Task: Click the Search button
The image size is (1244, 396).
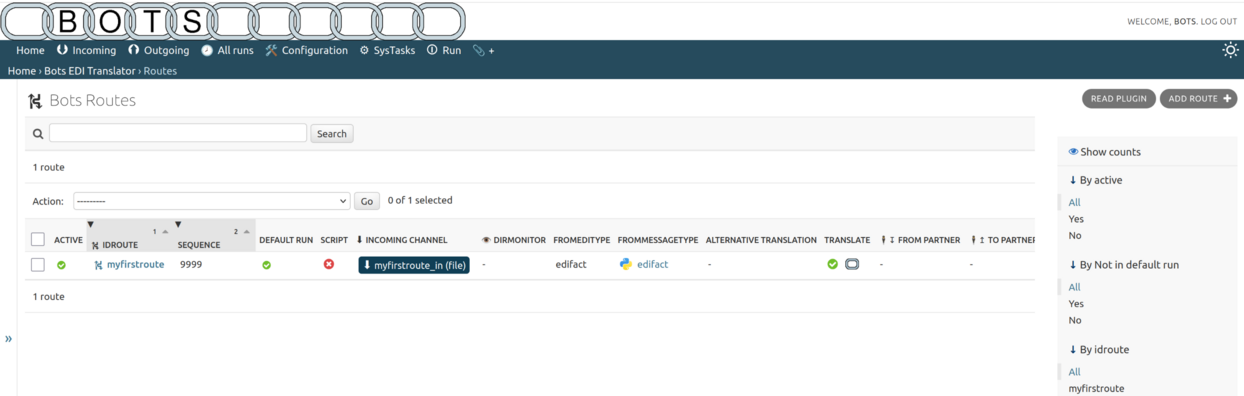Action: 332,134
